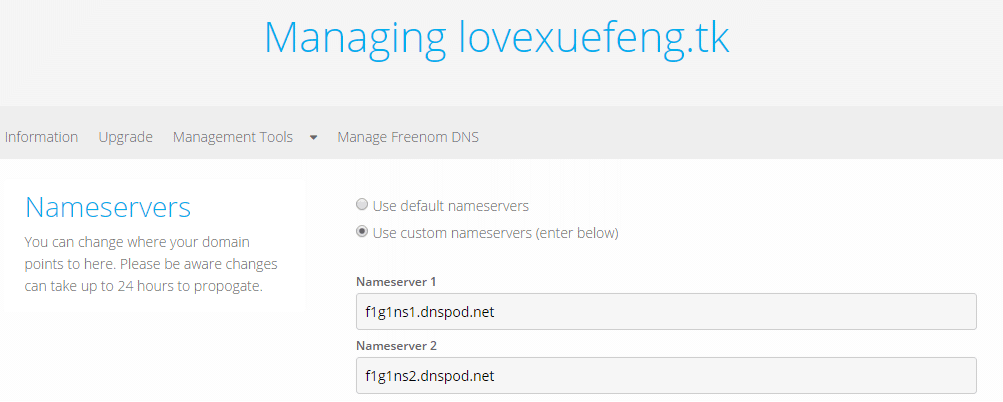This screenshot has width=1003, height=402.
Task: Click the blue 'Nameservers' section heading
Action: (x=108, y=208)
